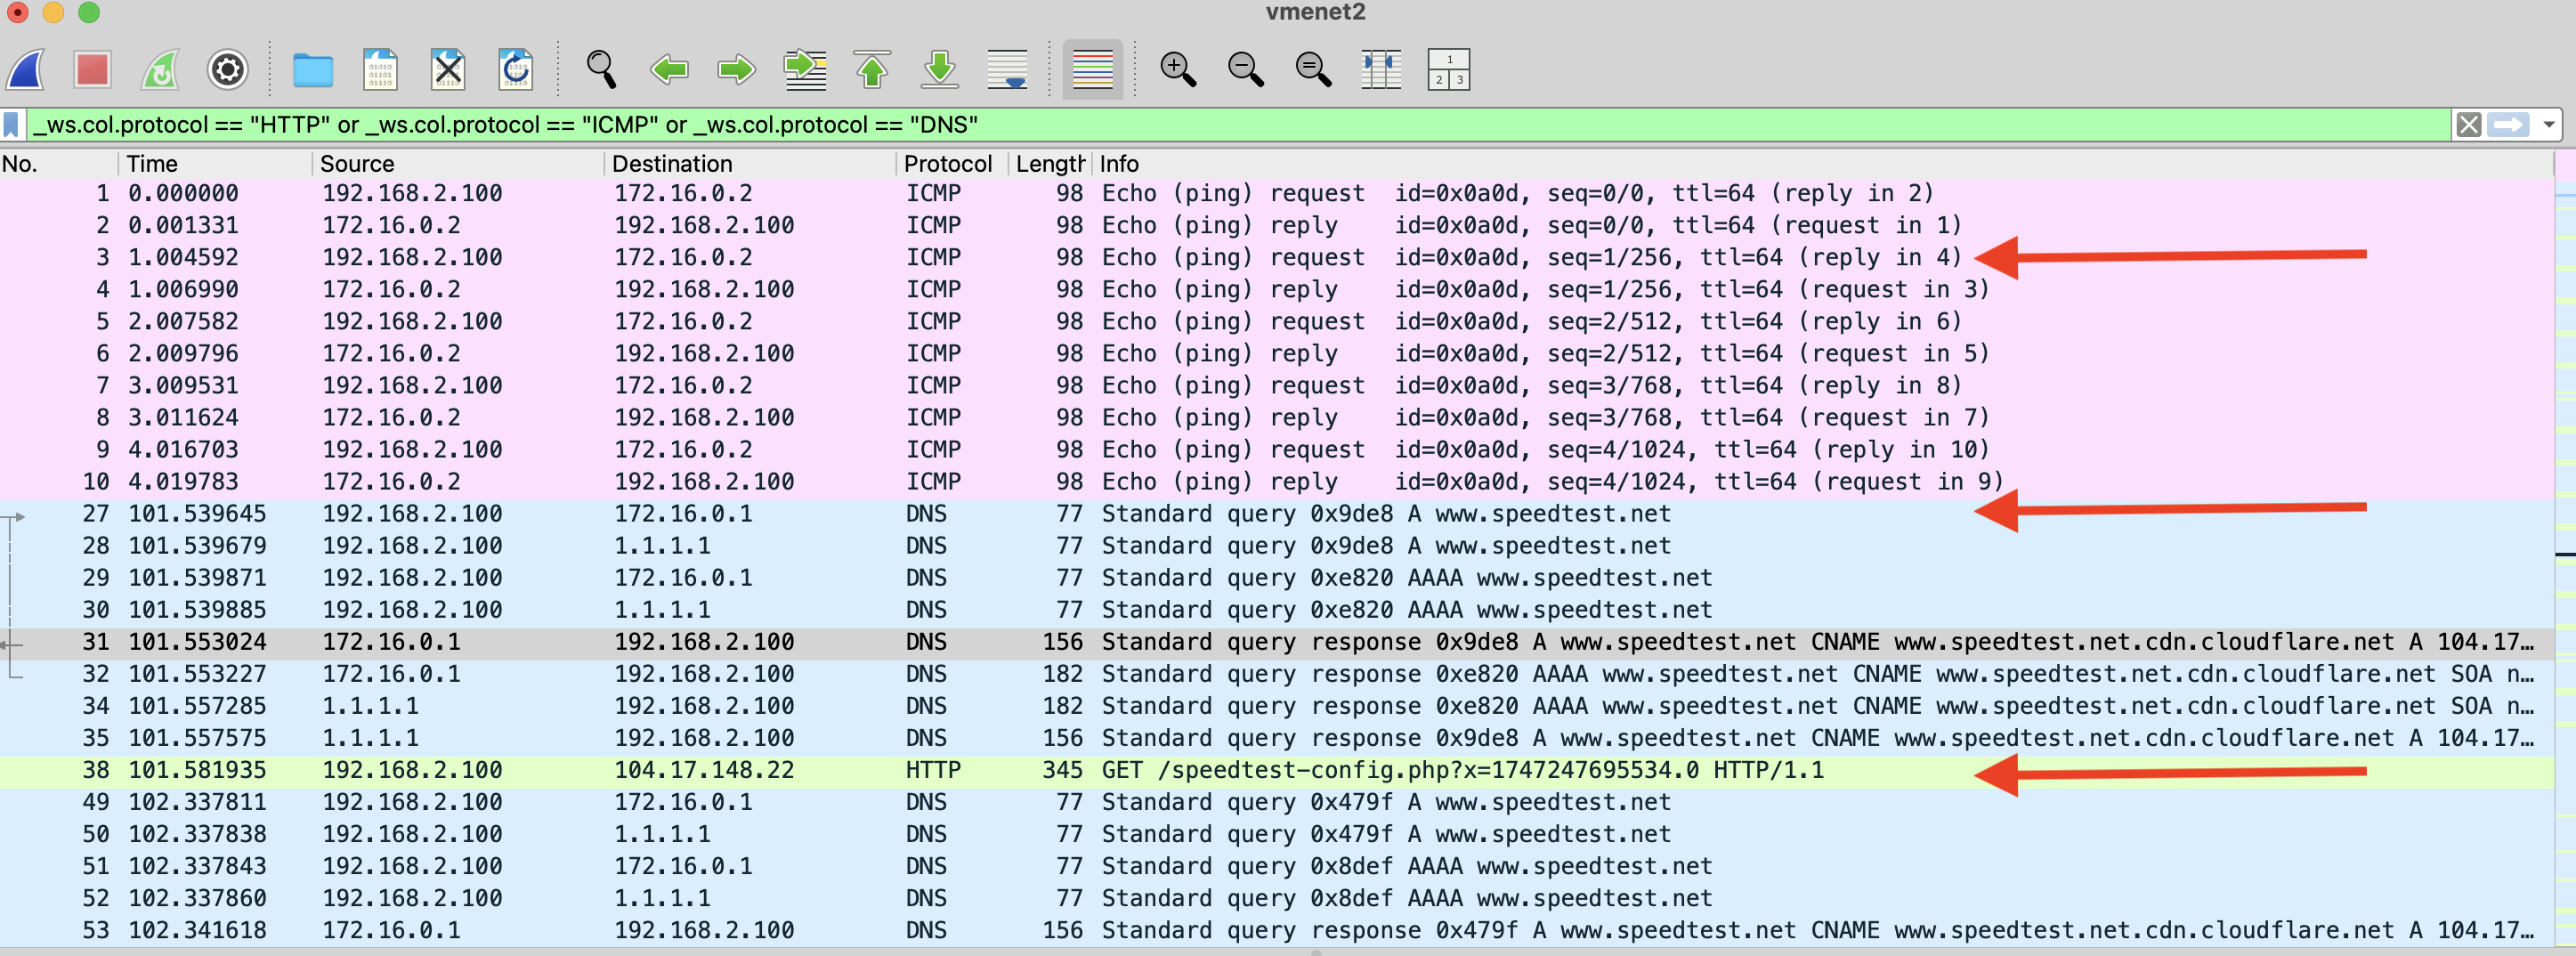The height and width of the screenshot is (956, 2576).
Task: Select packet 51 AAAA query 0x8def
Action: 1277,866
